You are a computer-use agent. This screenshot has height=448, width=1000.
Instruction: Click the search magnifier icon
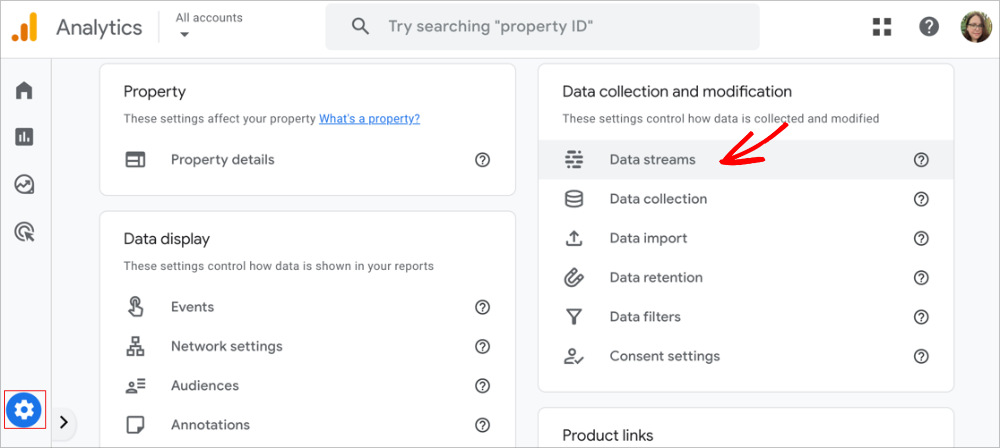pyautogui.click(x=360, y=27)
